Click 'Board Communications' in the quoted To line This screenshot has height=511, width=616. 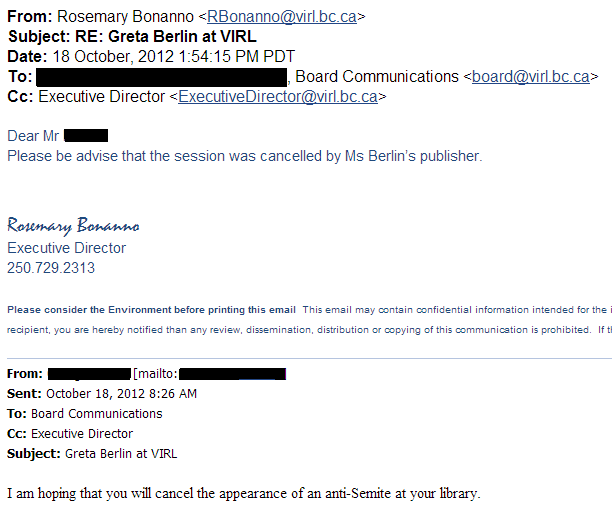[97, 414]
